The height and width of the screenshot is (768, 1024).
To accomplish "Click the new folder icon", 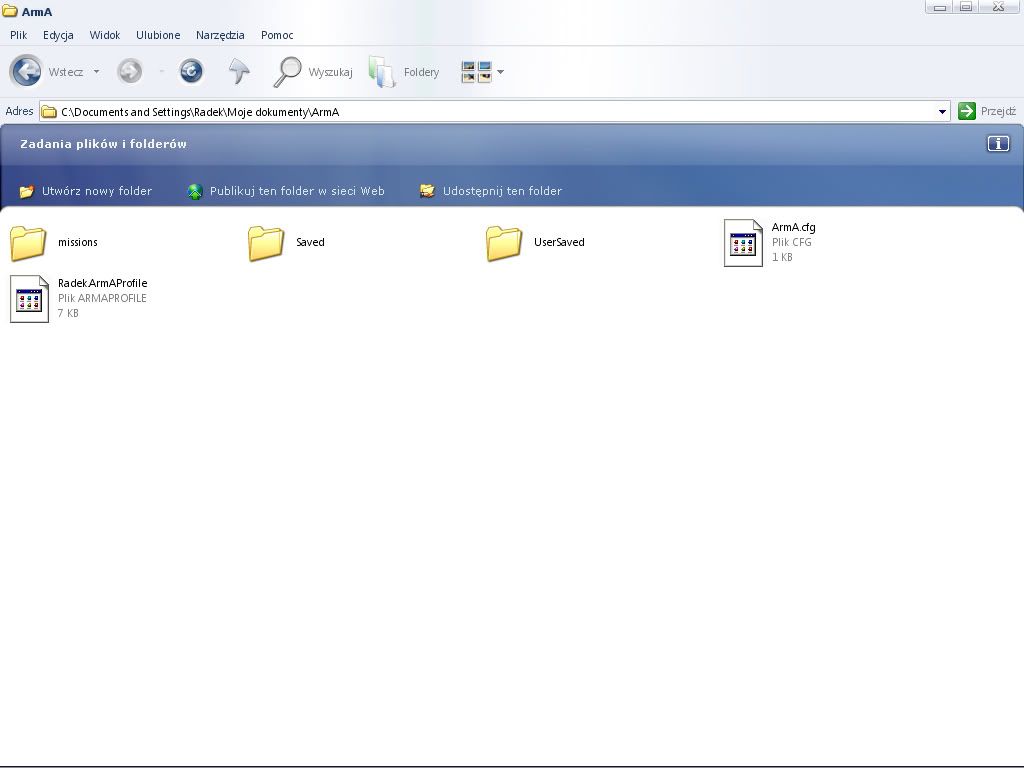I will point(26,191).
